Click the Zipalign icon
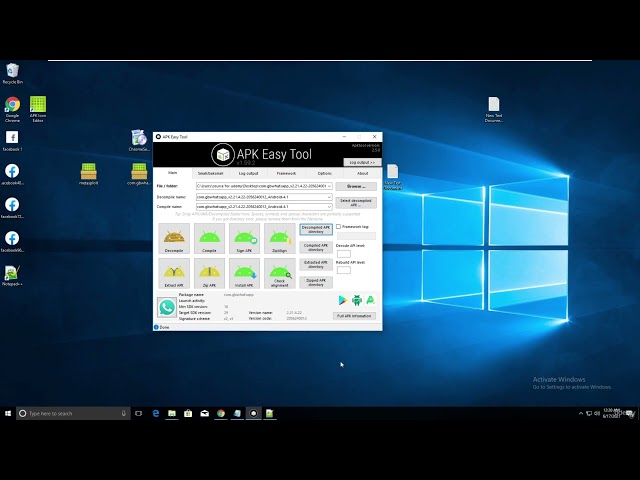The width and height of the screenshot is (640, 480). (280, 238)
